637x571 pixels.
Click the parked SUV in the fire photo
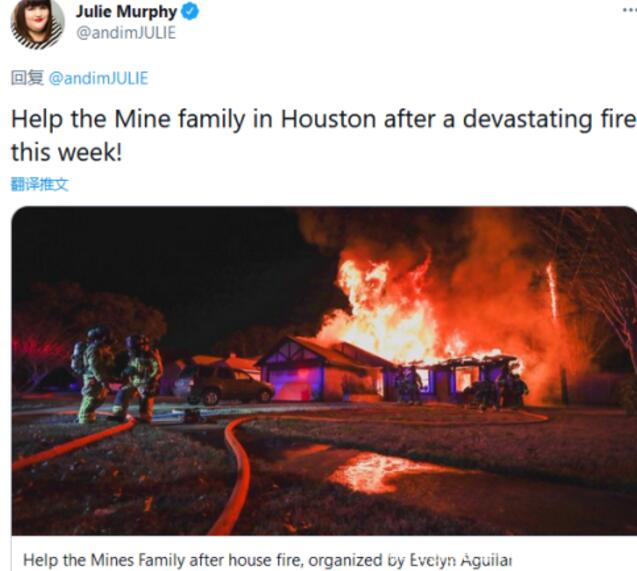coord(223,384)
